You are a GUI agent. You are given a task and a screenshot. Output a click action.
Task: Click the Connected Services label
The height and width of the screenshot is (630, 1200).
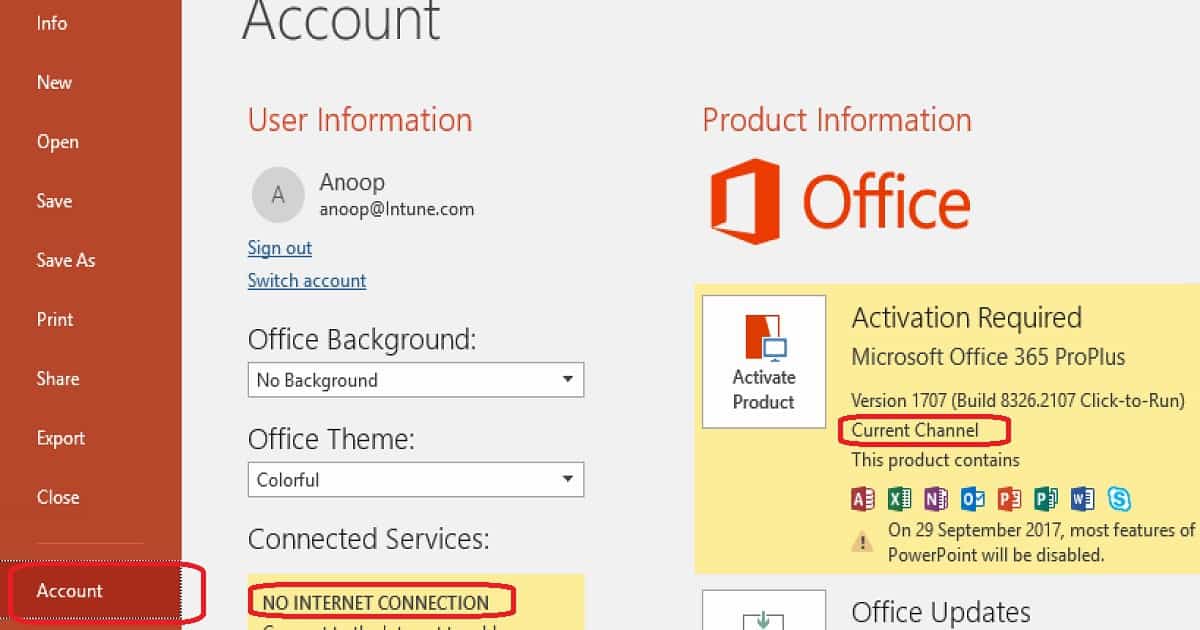(369, 540)
